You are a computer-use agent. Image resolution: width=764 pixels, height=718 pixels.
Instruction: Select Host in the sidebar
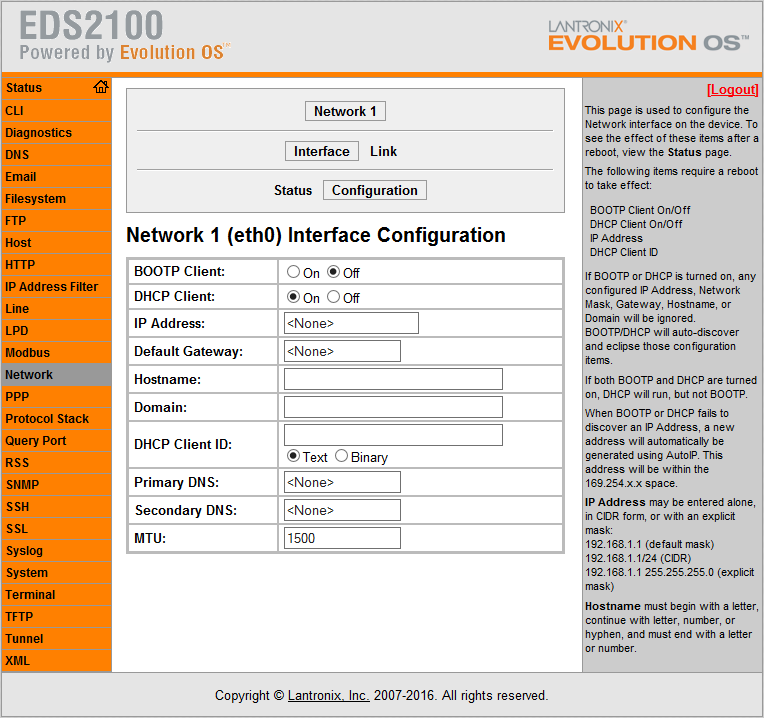click(57, 243)
